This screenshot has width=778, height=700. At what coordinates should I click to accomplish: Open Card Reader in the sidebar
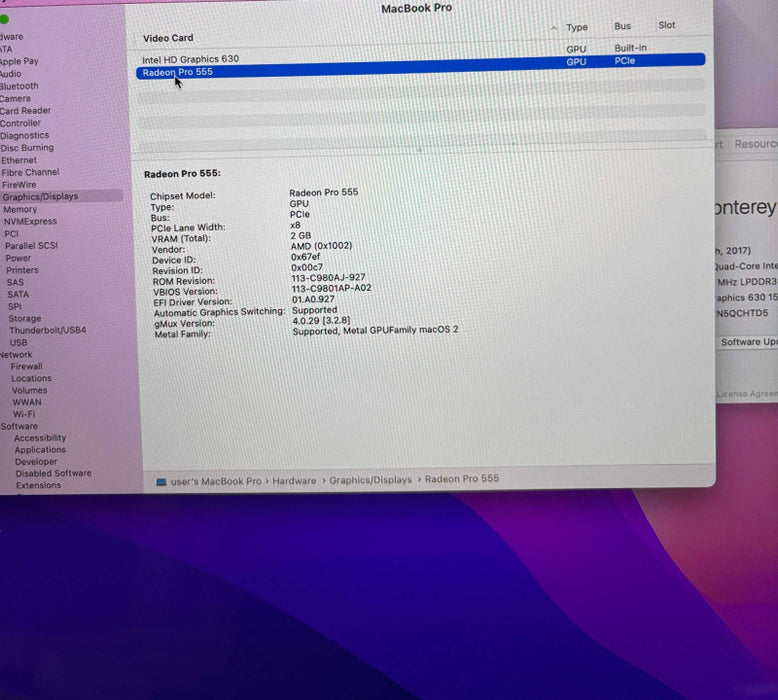click(25, 111)
